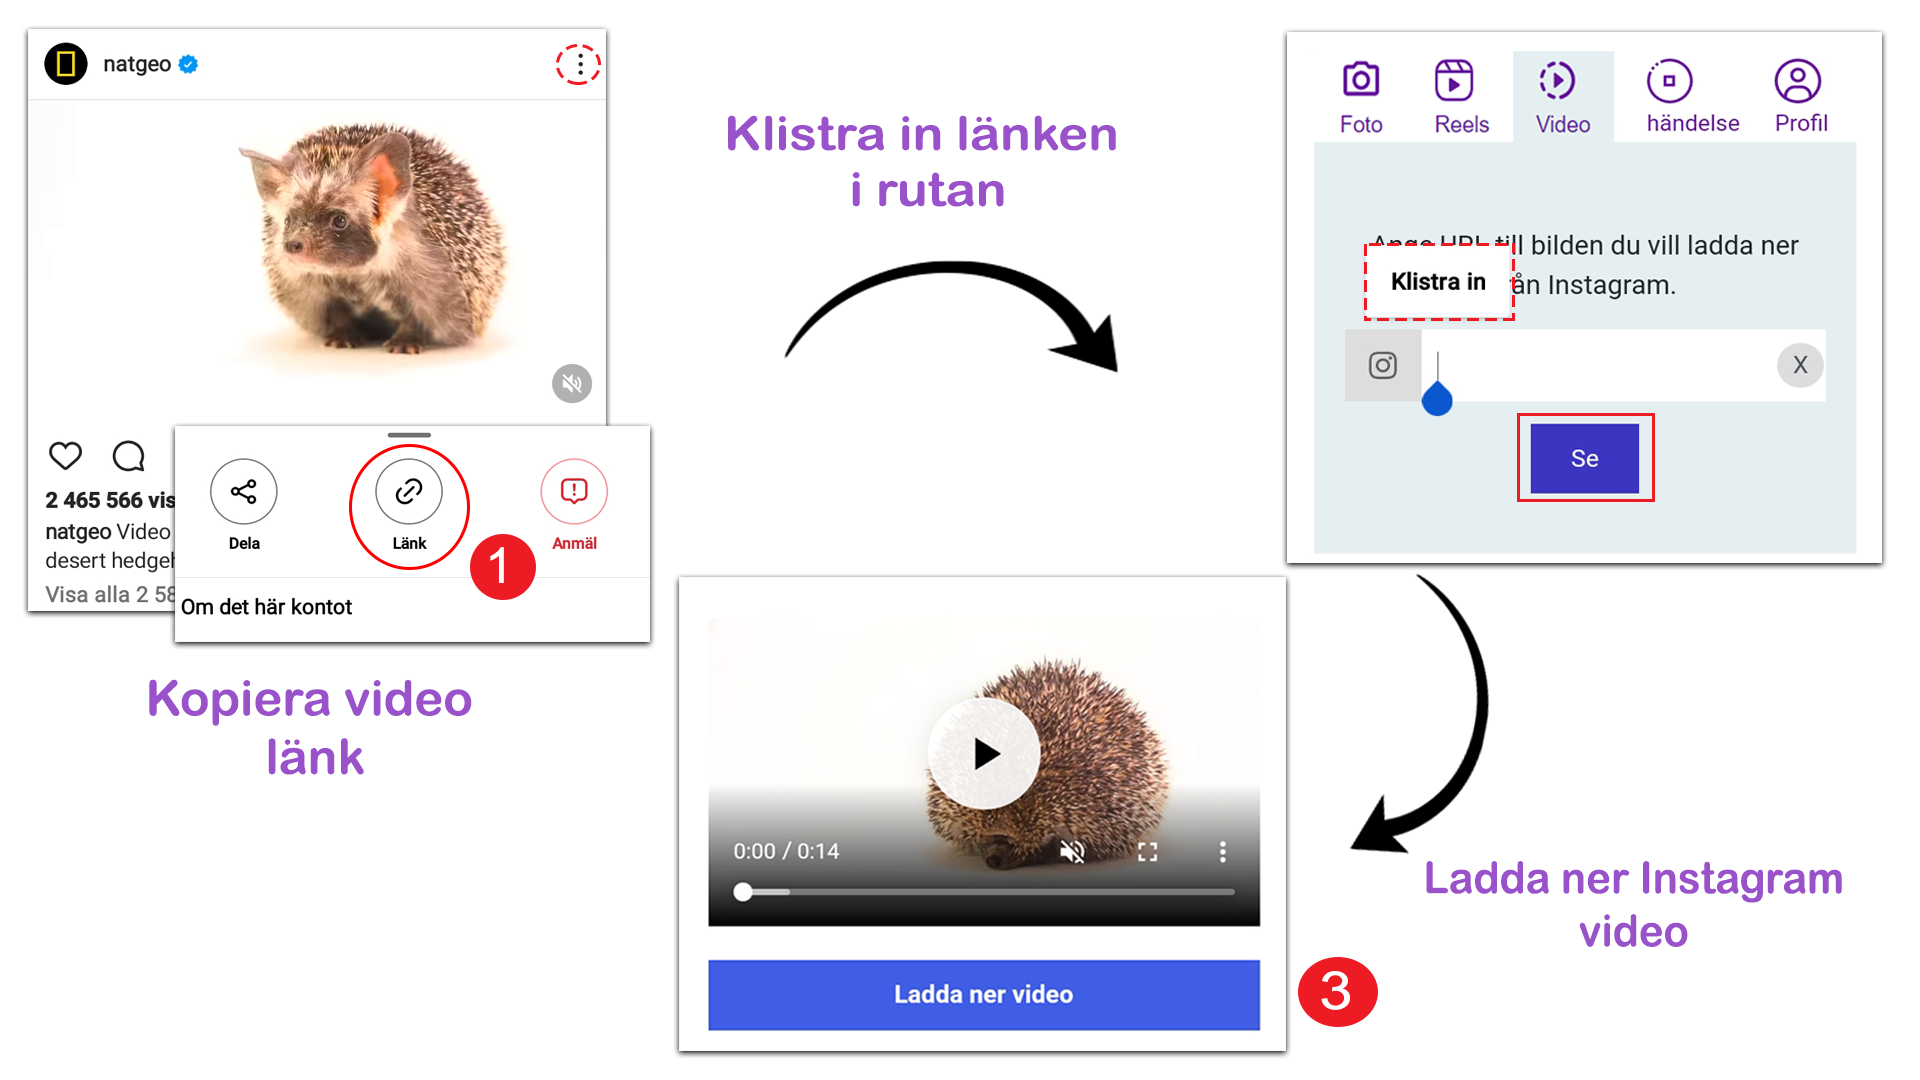Unmute the Instagram hedgehog video
The width and height of the screenshot is (1920, 1080).
pyautogui.click(x=572, y=383)
